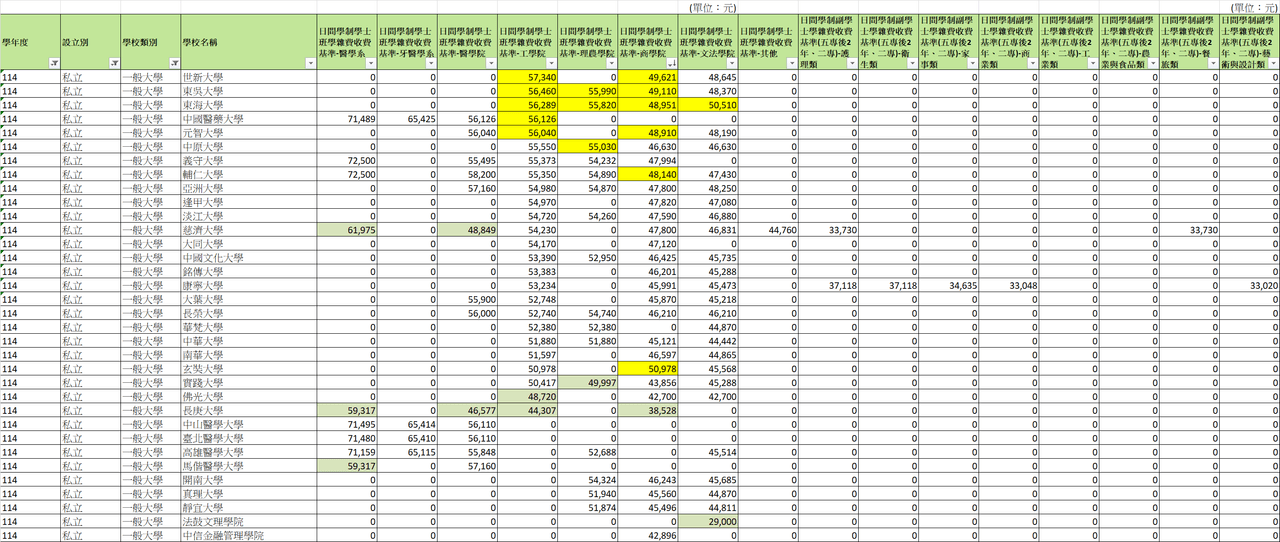Select yellow cell with value 55,990
This screenshot has height=542, width=1280.
pos(588,91)
